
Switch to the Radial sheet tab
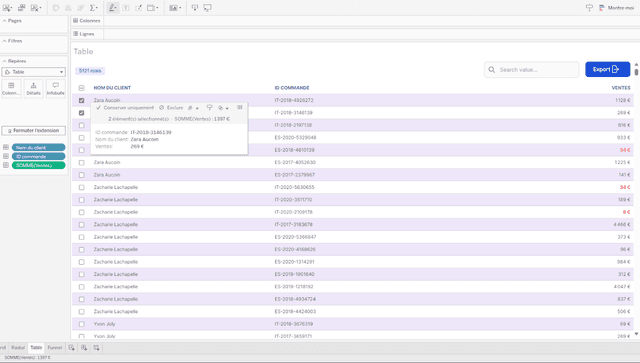pyautogui.click(x=18, y=347)
